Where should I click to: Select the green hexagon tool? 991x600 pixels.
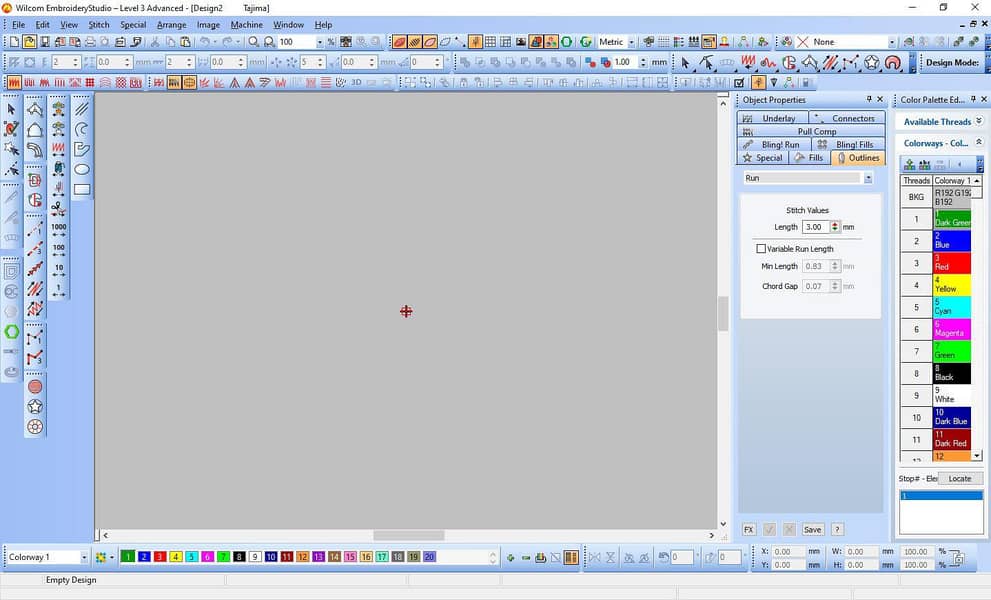click(x=12, y=332)
